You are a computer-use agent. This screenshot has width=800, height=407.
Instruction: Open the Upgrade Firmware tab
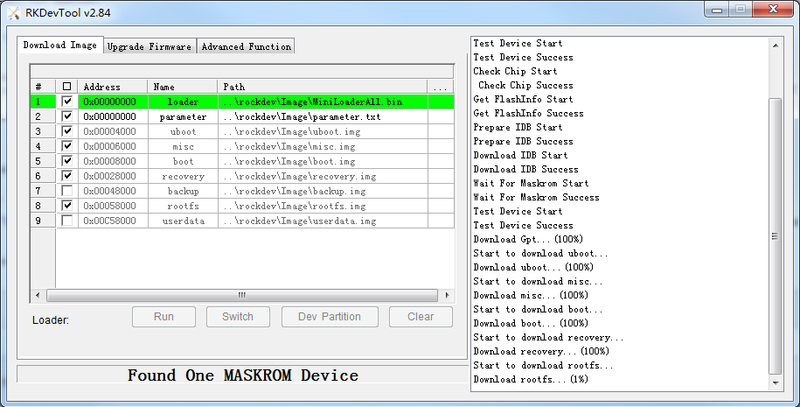pyautogui.click(x=149, y=46)
